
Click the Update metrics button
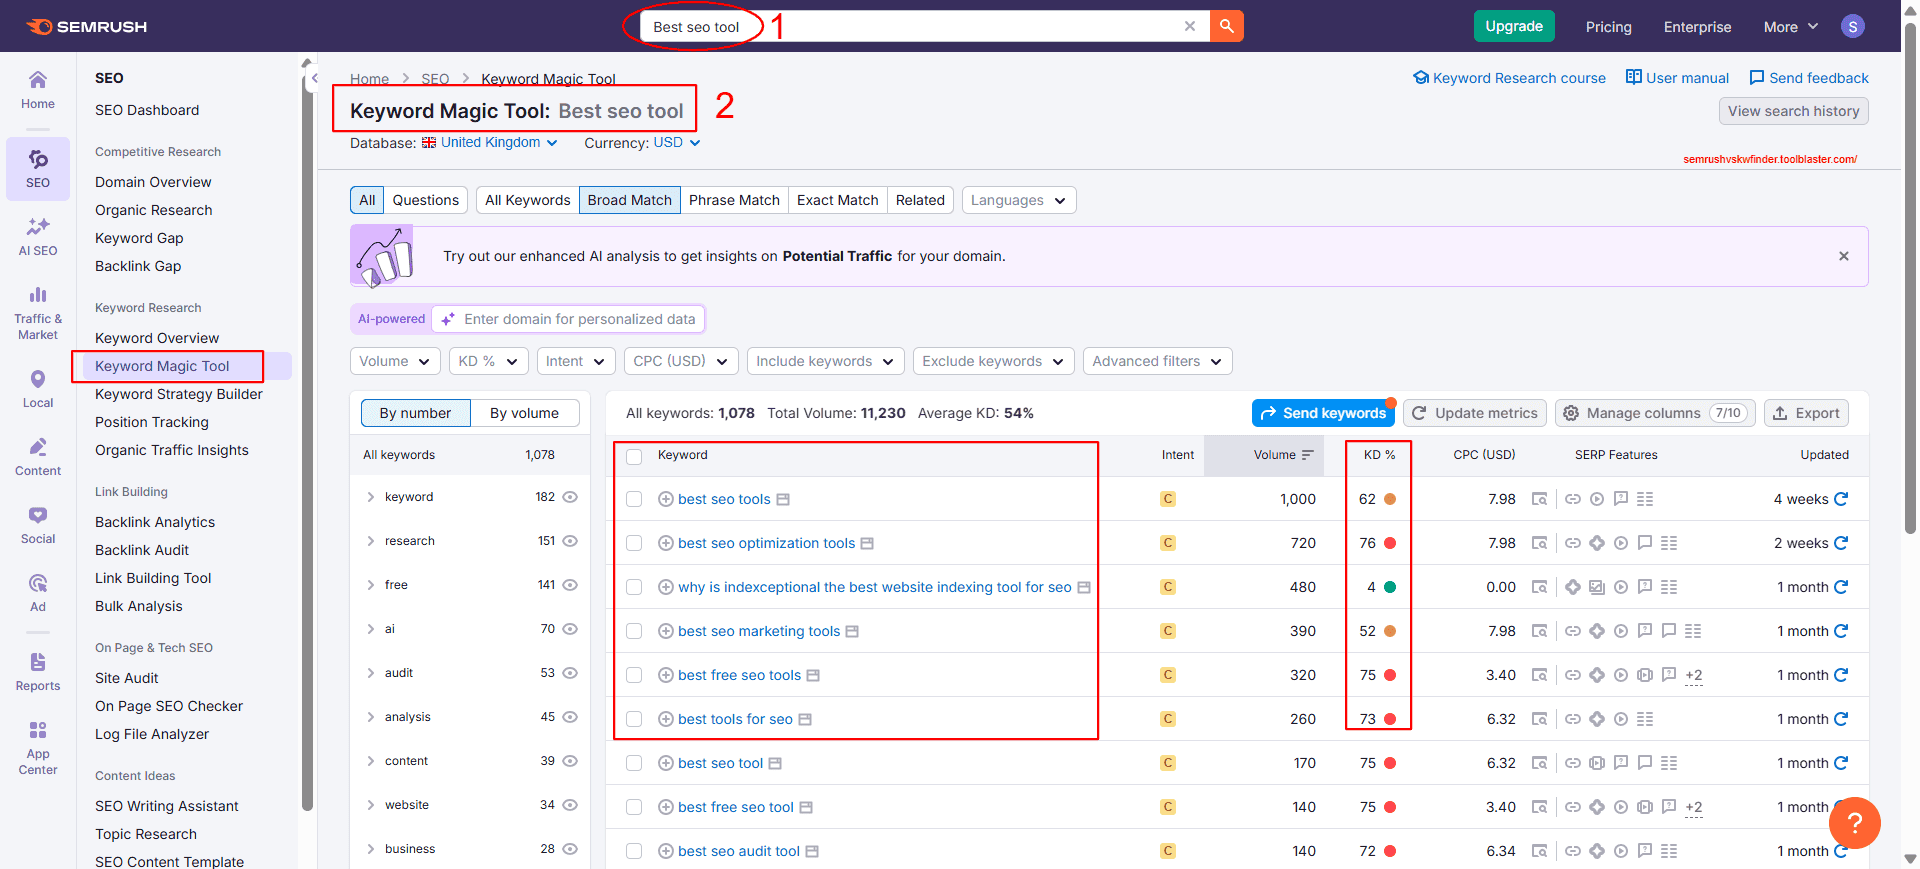[x=1474, y=413]
